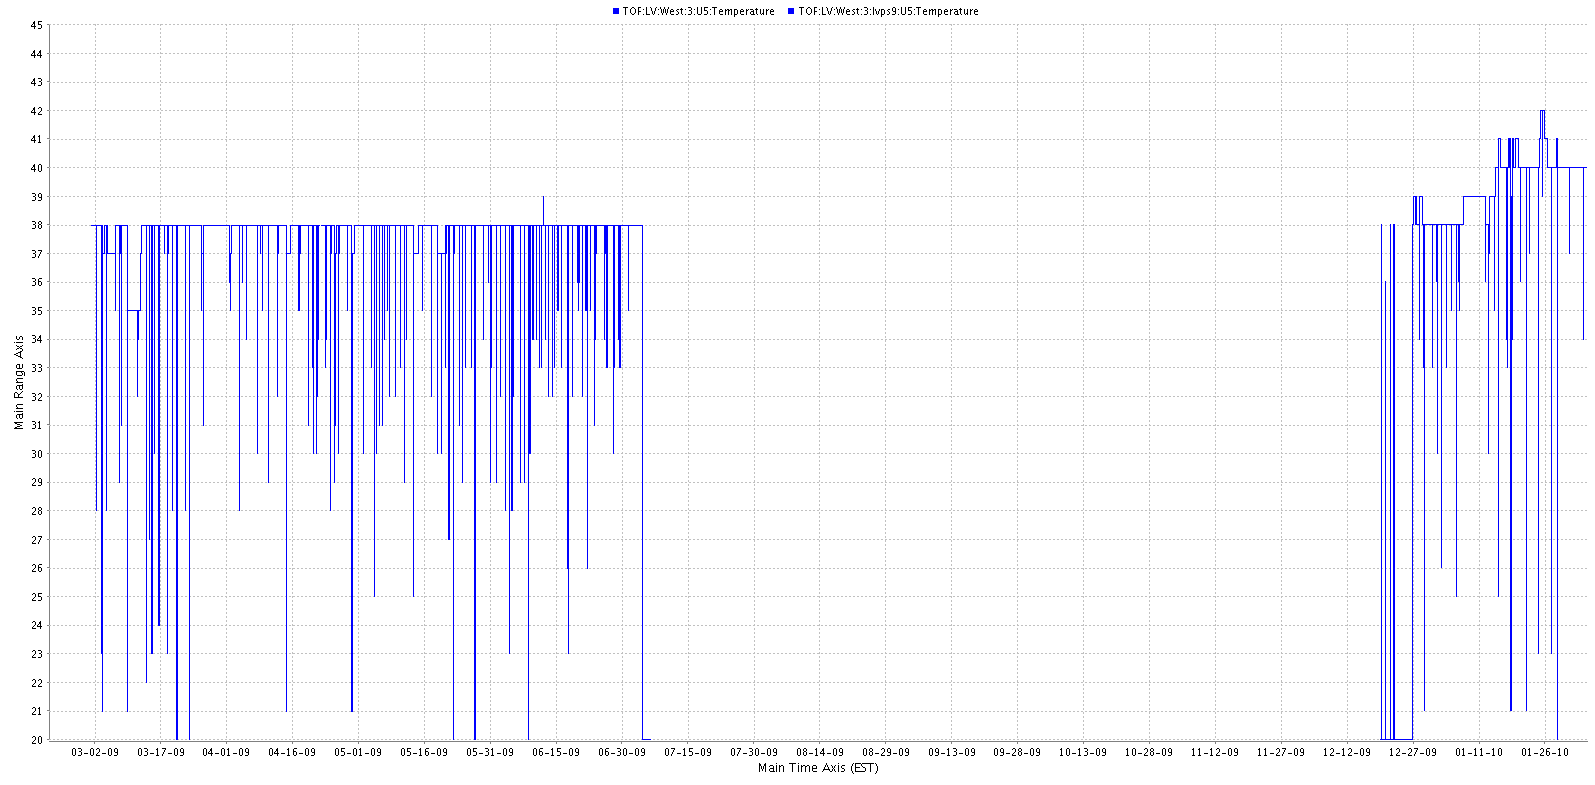Click the value 32 on the range axis
The image size is (1595, 785).
(36, 397)
